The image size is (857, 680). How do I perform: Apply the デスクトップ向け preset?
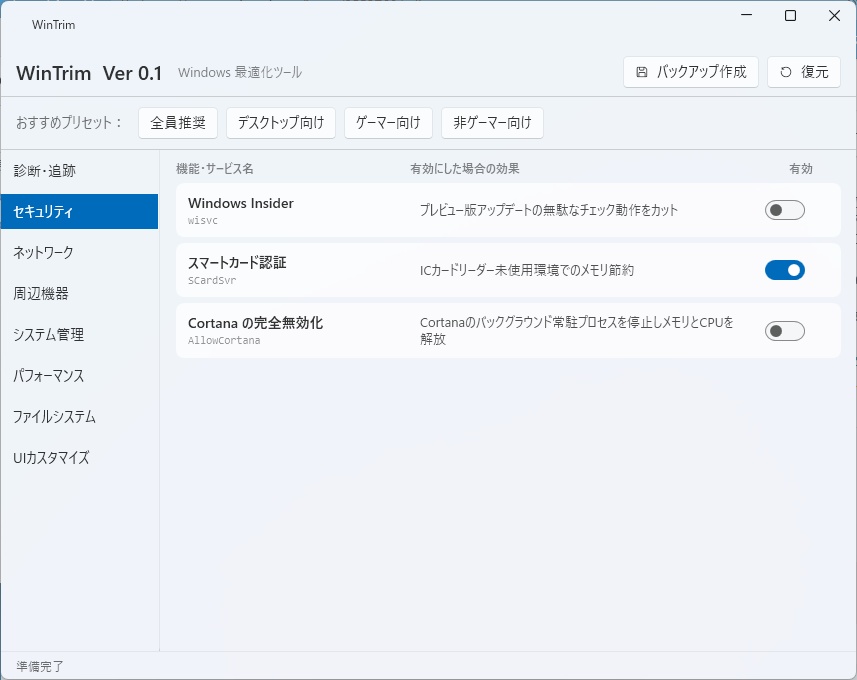tap(280, 122)
